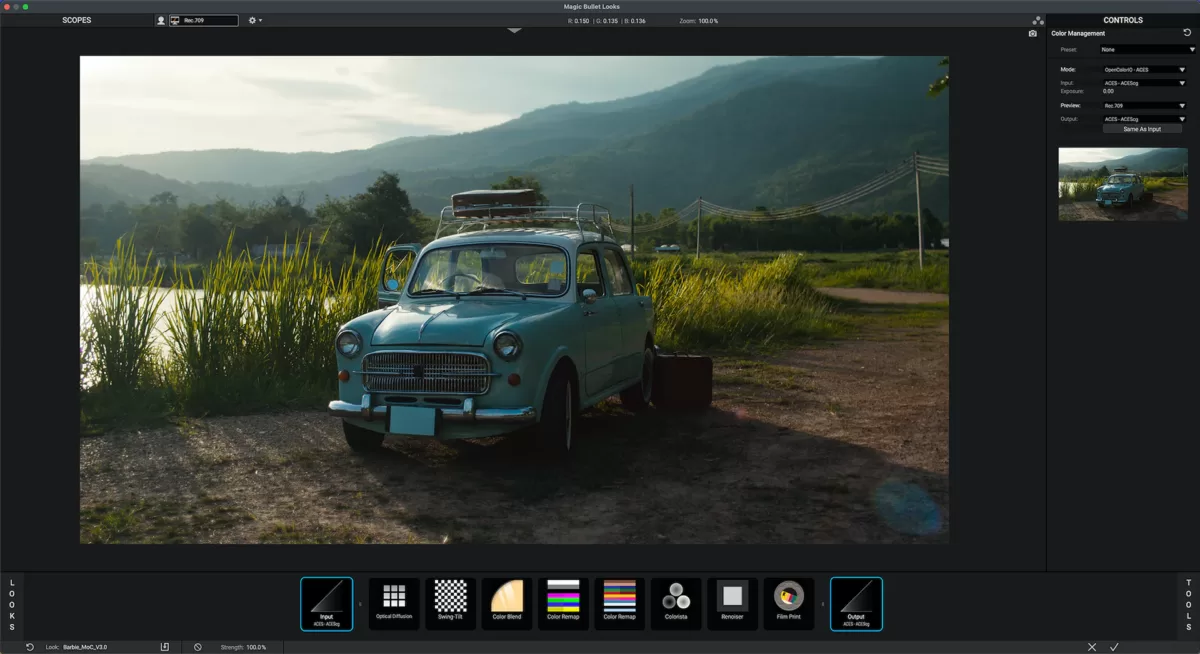Viewport: 1200px width, 654px height.
Task: Open the Preset dropdown showing None
Action: 1147,49
